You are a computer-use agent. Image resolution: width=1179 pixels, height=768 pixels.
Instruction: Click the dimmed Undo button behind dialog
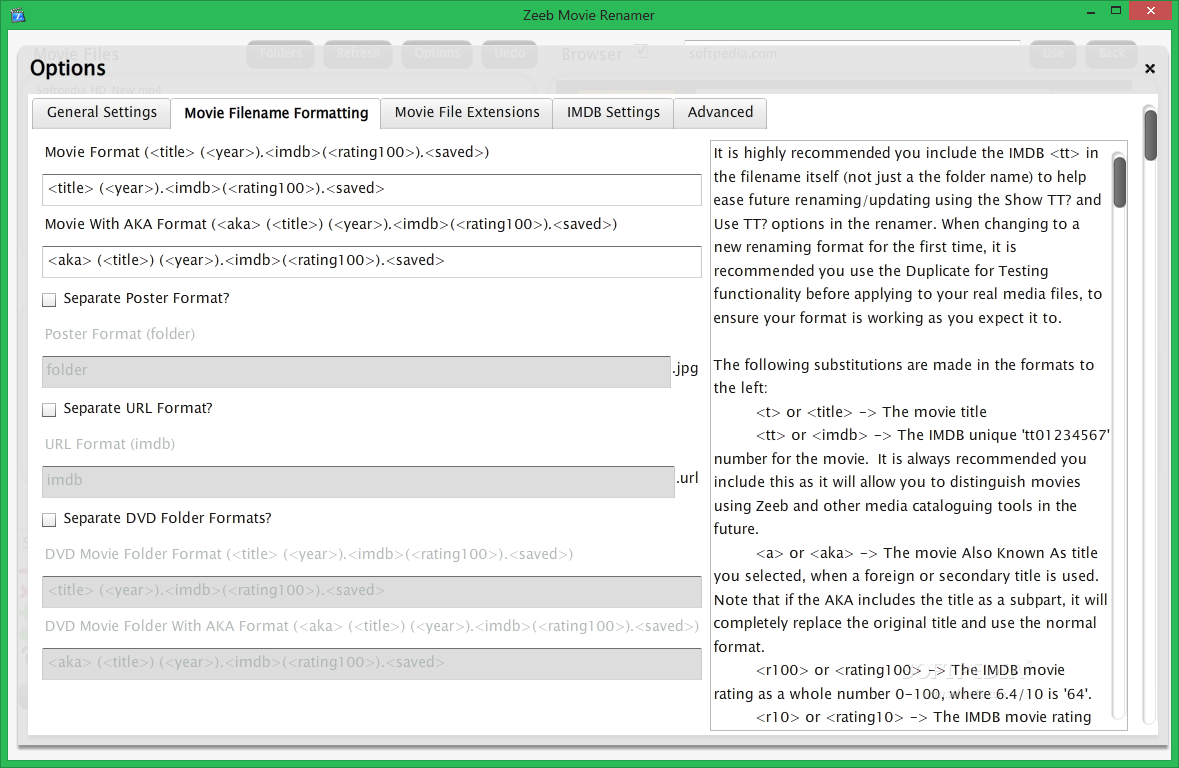[510, 53]
